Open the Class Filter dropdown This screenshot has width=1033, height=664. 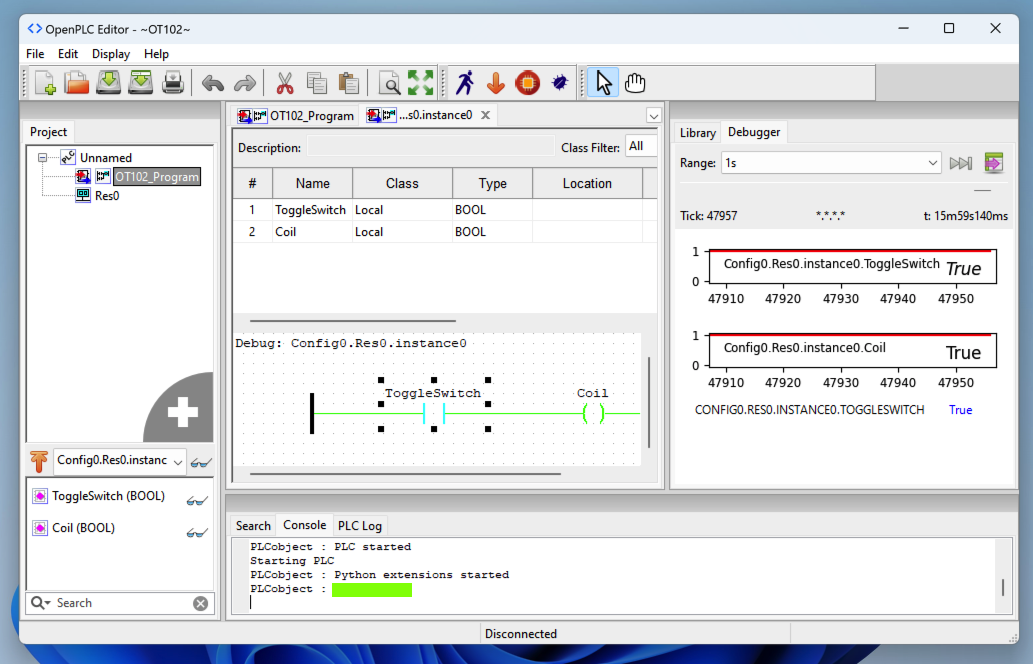pos(640,146)
